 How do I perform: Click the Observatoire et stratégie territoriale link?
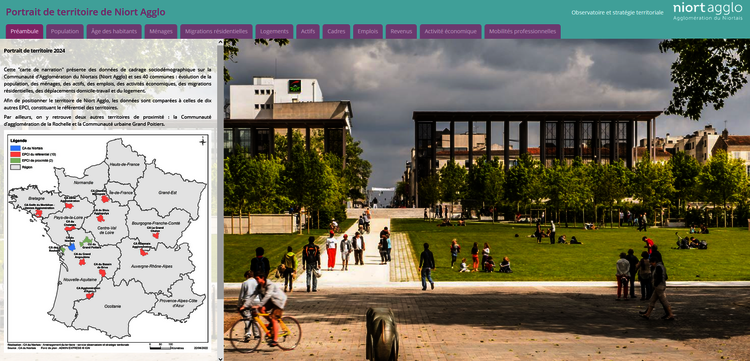point(617,12)
